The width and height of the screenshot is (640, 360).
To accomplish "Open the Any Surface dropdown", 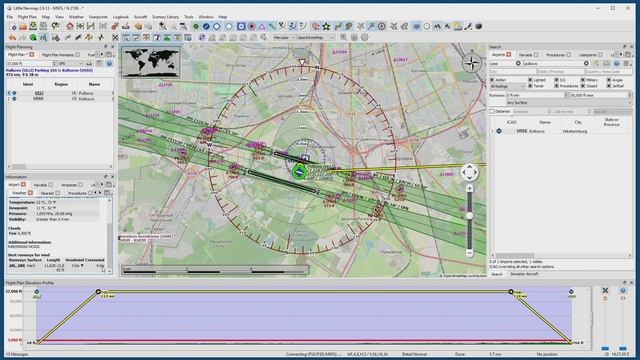I will (x=569, y=103).
